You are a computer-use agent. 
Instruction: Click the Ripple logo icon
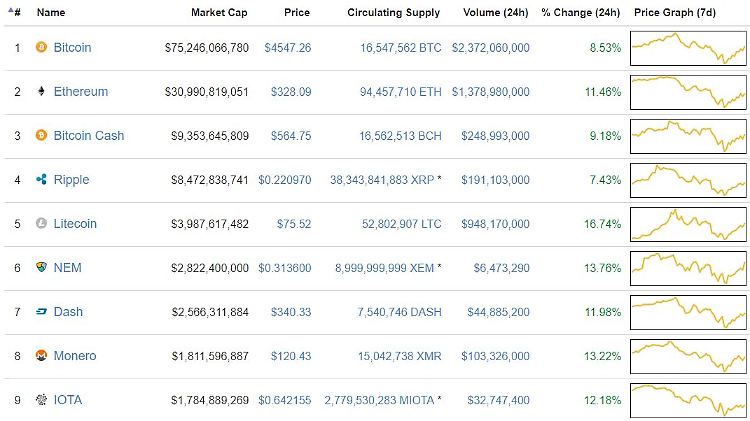42,179
